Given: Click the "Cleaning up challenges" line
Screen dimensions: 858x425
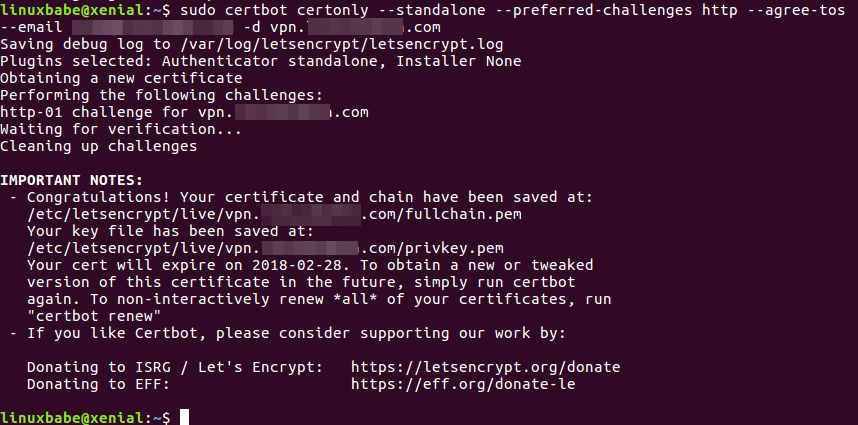Looking at the screenshot, I should [x=98, y=146].
